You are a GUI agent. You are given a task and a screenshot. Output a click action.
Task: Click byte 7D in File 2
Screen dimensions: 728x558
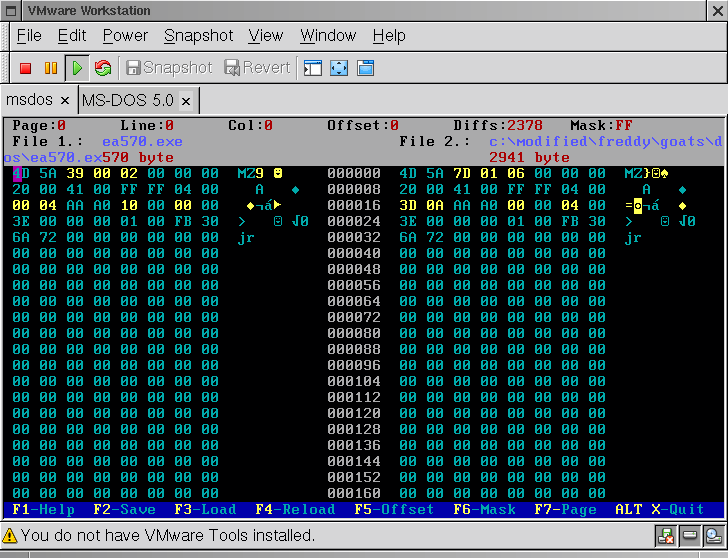tap(462, 173)
